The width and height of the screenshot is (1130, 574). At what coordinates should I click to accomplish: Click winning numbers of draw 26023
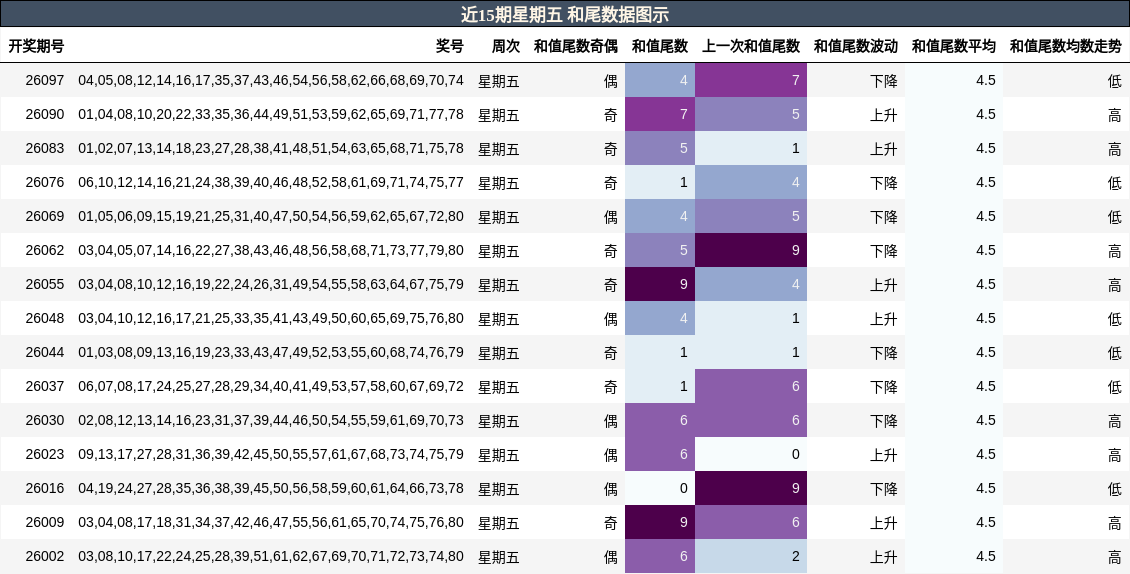coord(271,454)
